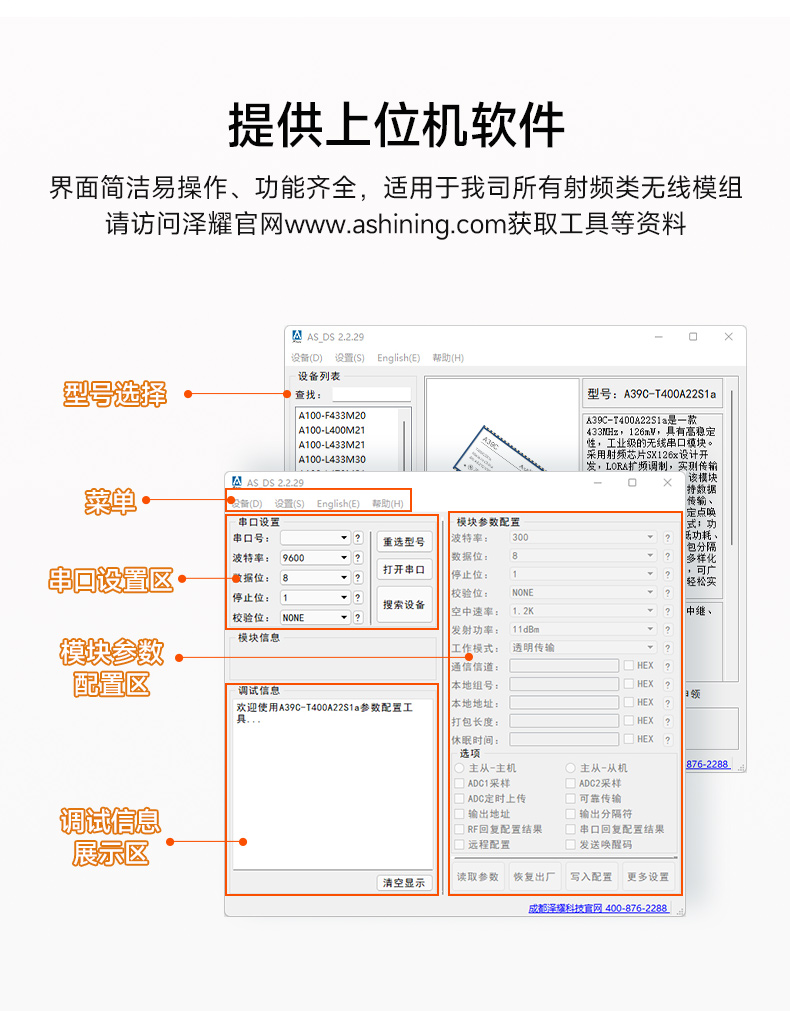Click the help icon beside serial 波特率 9600

(358, 558)
